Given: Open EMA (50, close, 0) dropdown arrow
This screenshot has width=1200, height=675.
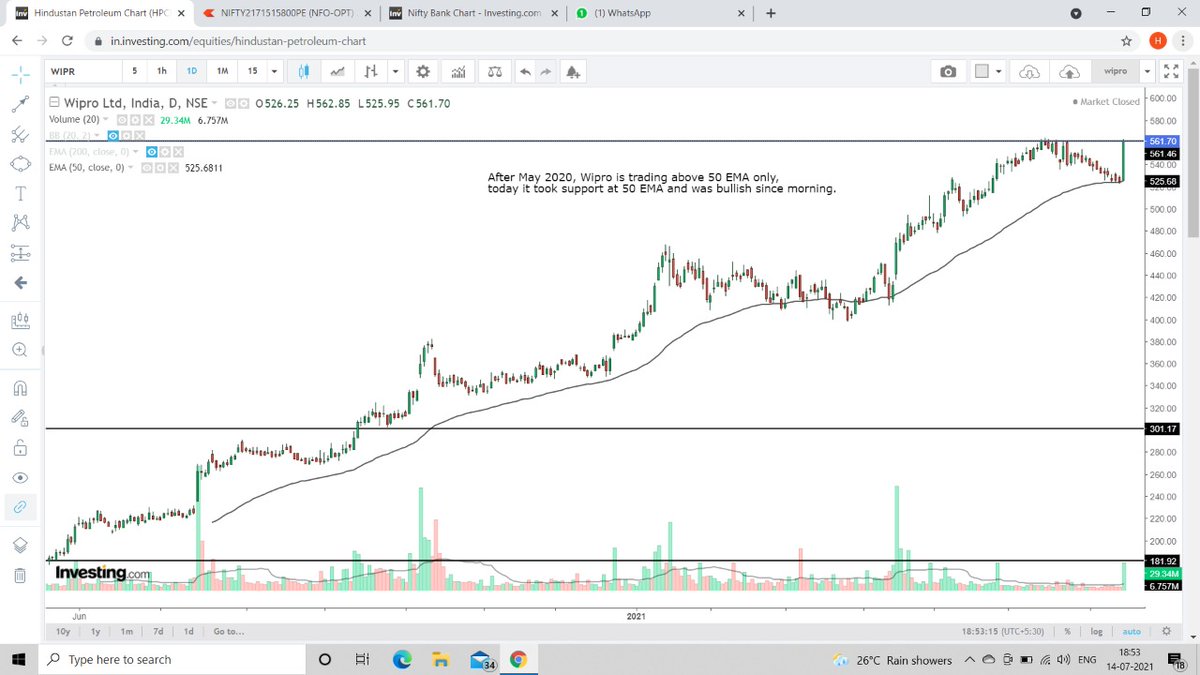Looking at the screenshot, I should [130, 168].
